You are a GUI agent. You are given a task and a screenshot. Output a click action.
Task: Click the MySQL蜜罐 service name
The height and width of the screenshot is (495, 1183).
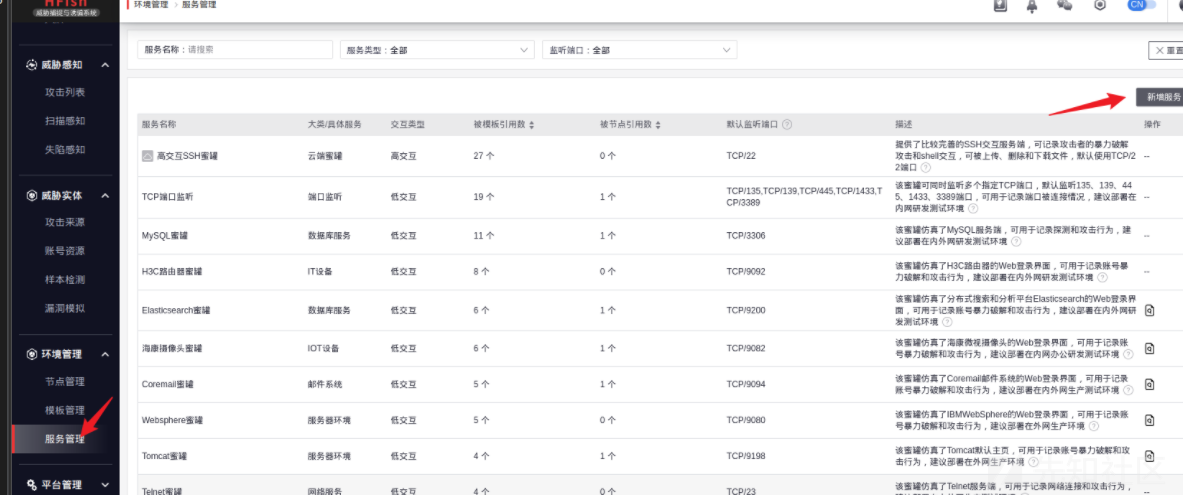point(164,236)
